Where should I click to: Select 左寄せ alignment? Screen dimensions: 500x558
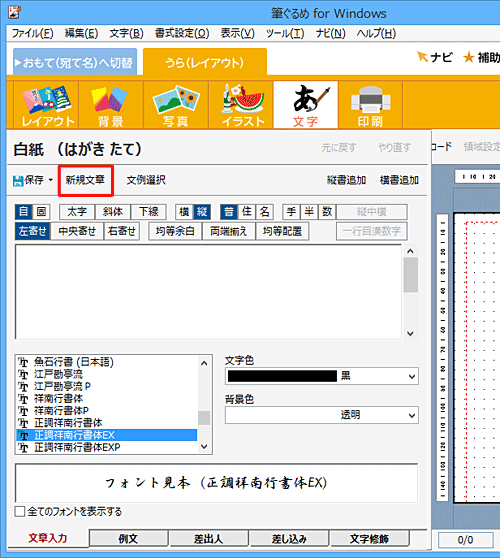(33, 231)
